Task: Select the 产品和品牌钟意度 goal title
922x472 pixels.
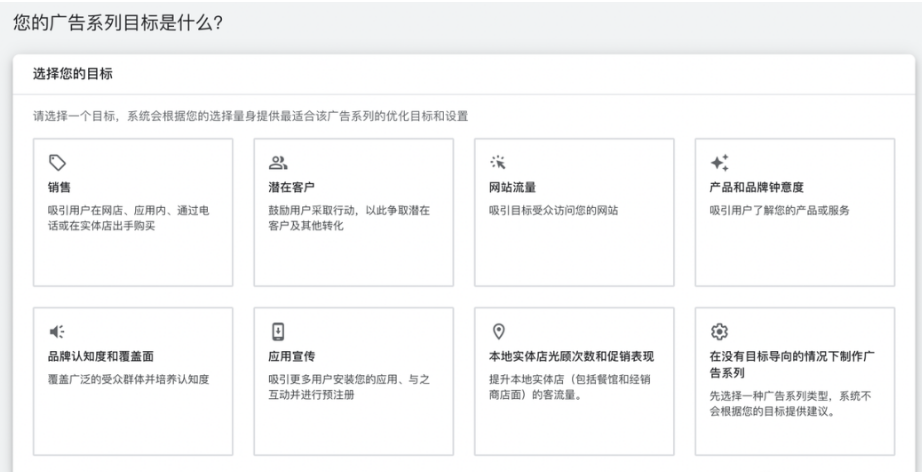Action: 756,187
